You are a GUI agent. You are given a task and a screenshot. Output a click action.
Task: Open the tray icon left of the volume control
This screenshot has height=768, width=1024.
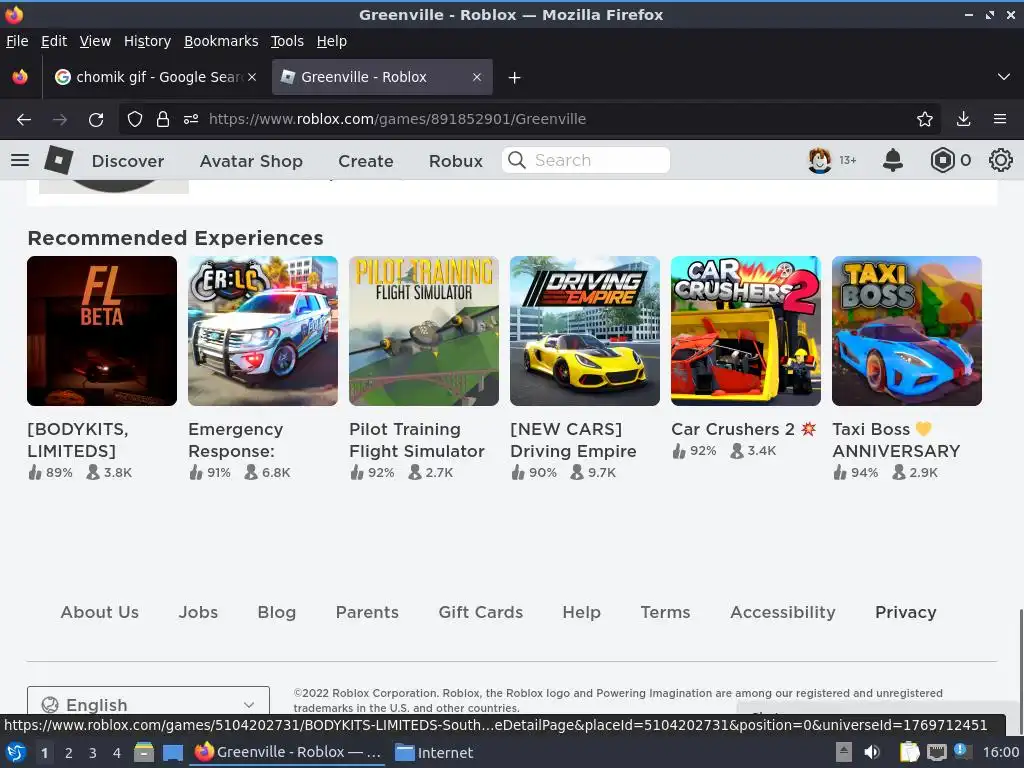pyautogui.click(x=844, y=752)
